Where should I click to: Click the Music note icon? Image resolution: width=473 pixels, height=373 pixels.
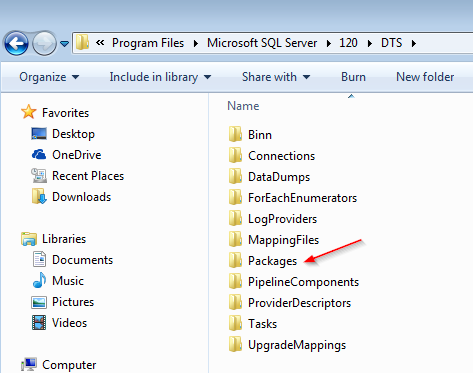(x=39, y=280)
